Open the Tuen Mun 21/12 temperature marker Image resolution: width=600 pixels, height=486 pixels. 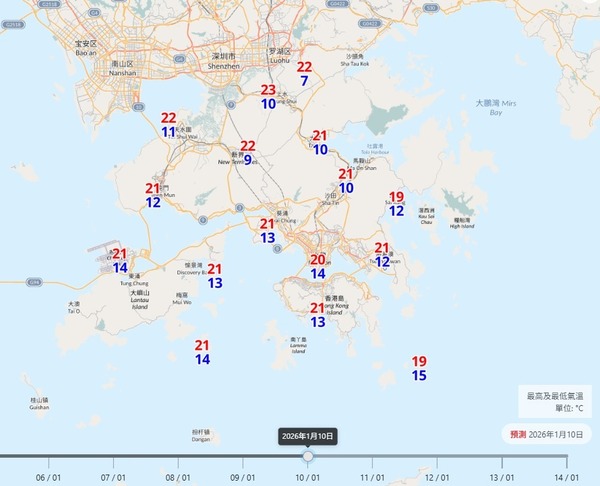(153, 195)
